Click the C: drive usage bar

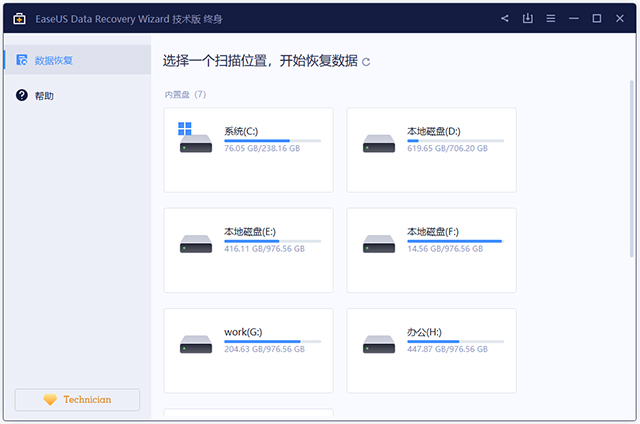coord(273,141)
